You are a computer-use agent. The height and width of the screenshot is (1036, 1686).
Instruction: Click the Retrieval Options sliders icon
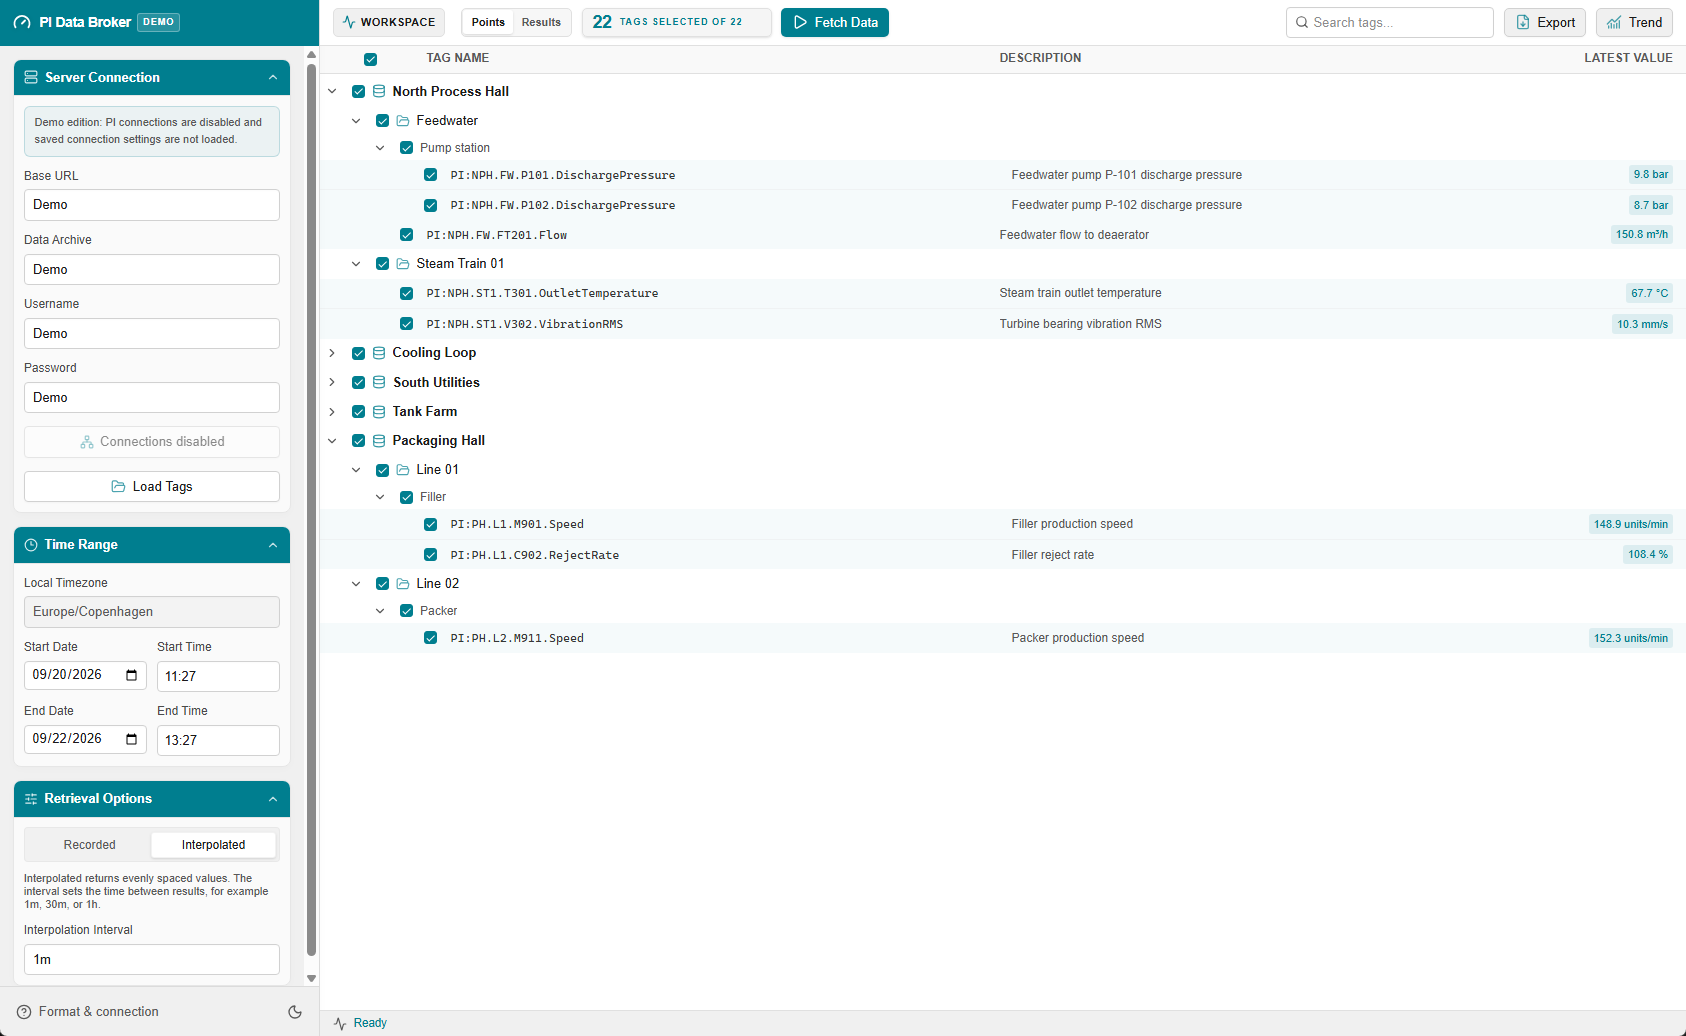[x=31, y=799]
